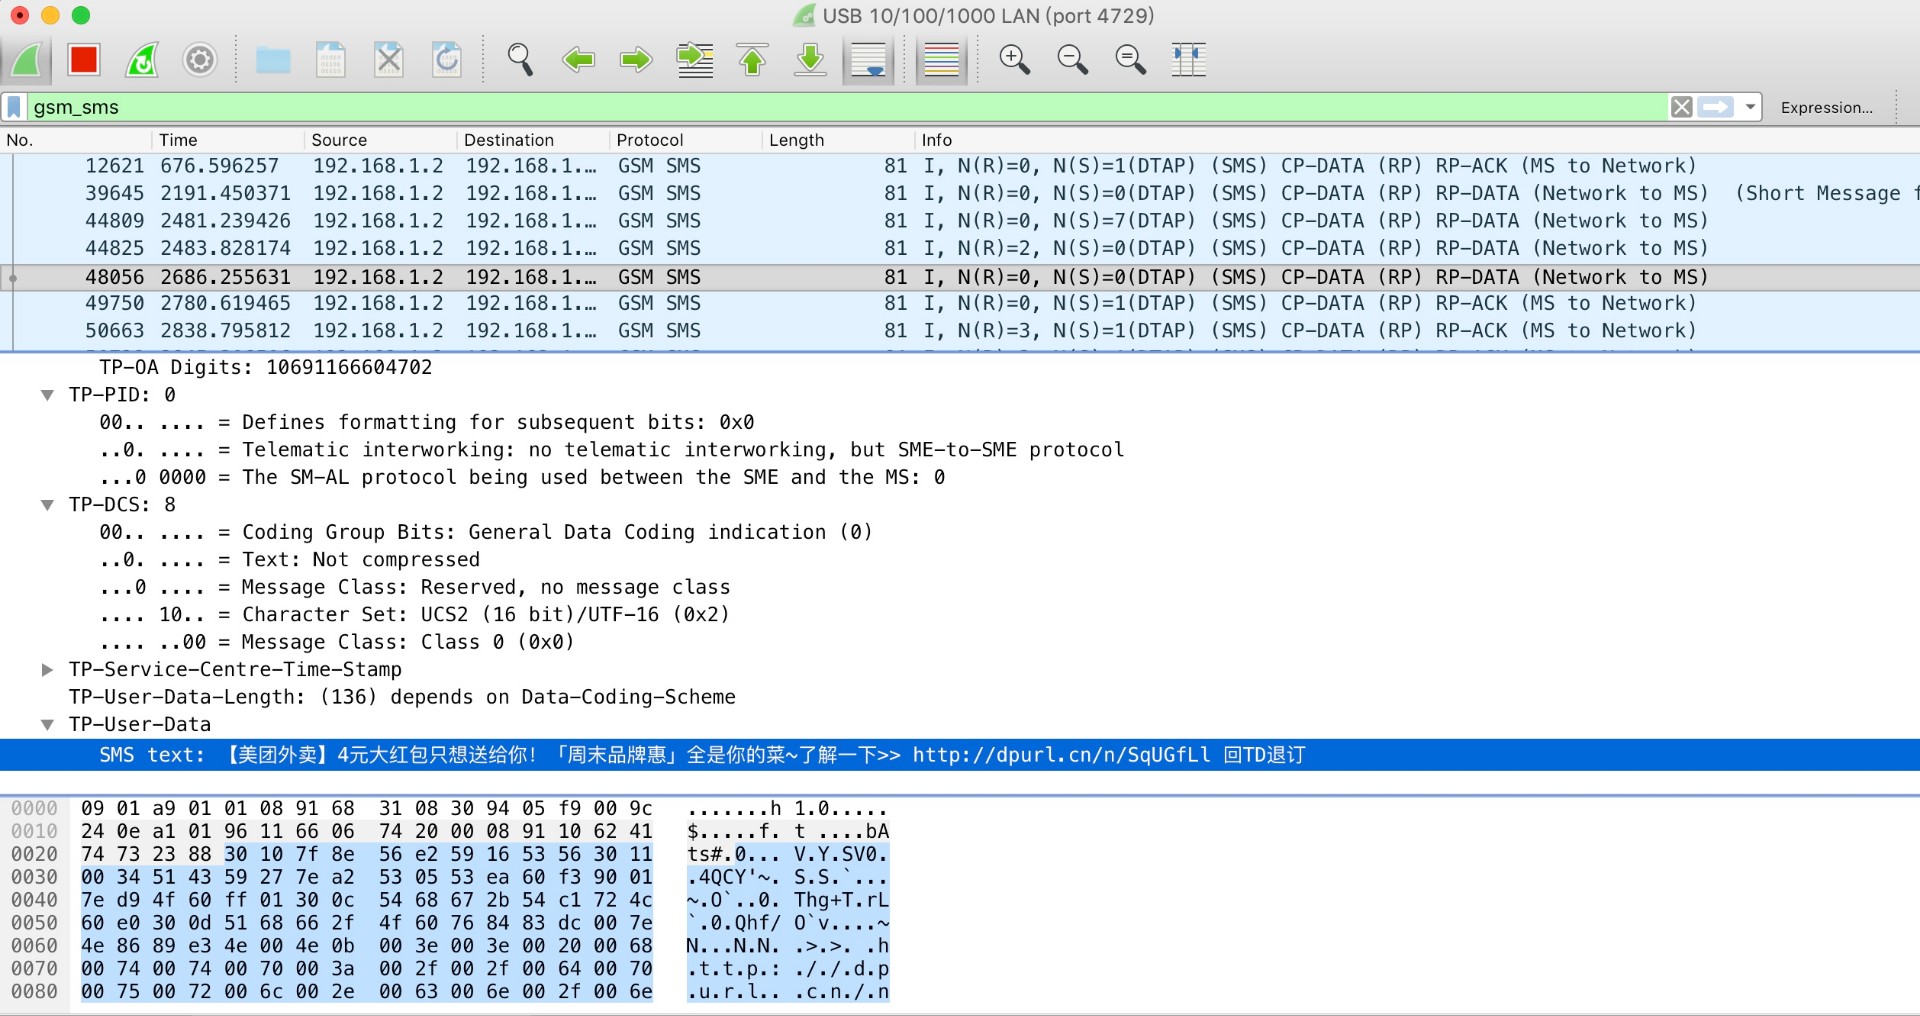Click the gsm_sms filter input field
This screenshot has width=1920, height=1016.
[800, 107]
